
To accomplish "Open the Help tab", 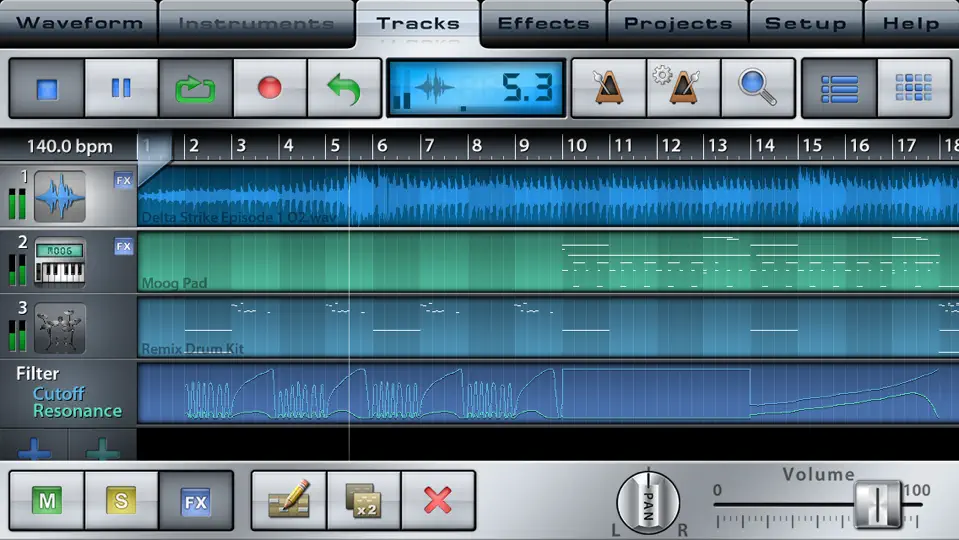I will pyautogui.click(x=911, y=23).
